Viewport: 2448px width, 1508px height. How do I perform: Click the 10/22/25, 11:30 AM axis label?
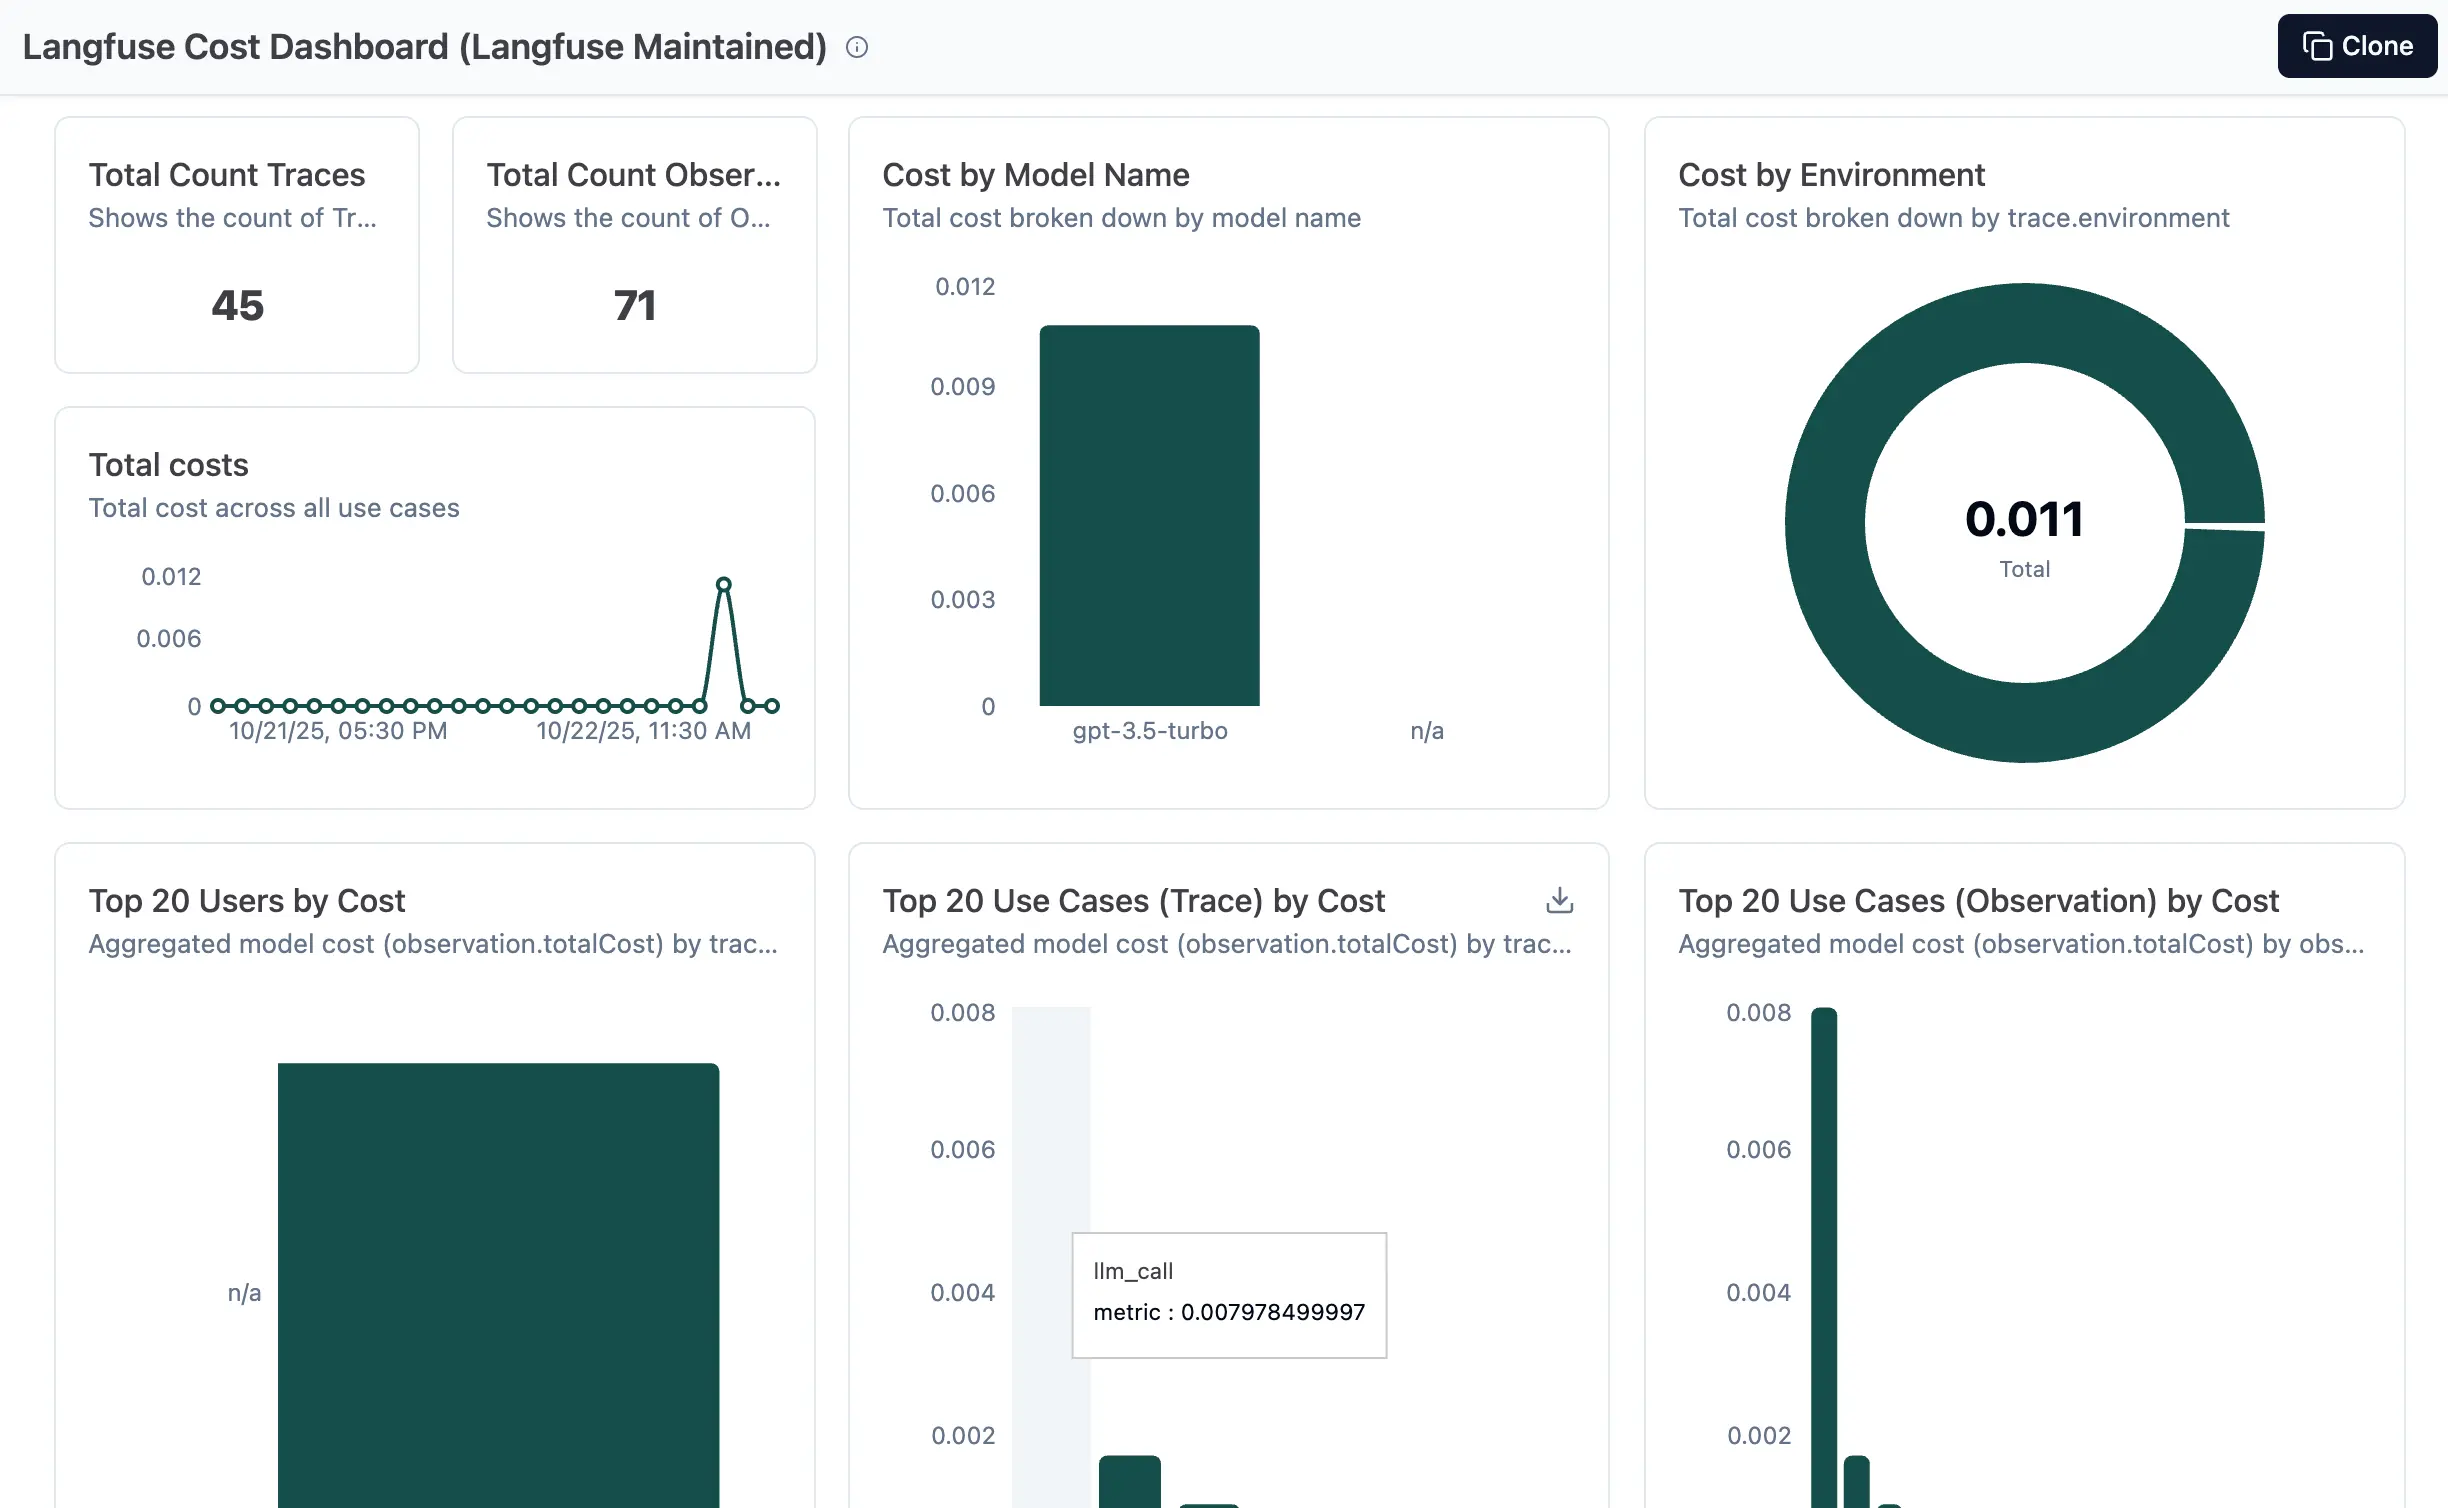pos(643,730)
